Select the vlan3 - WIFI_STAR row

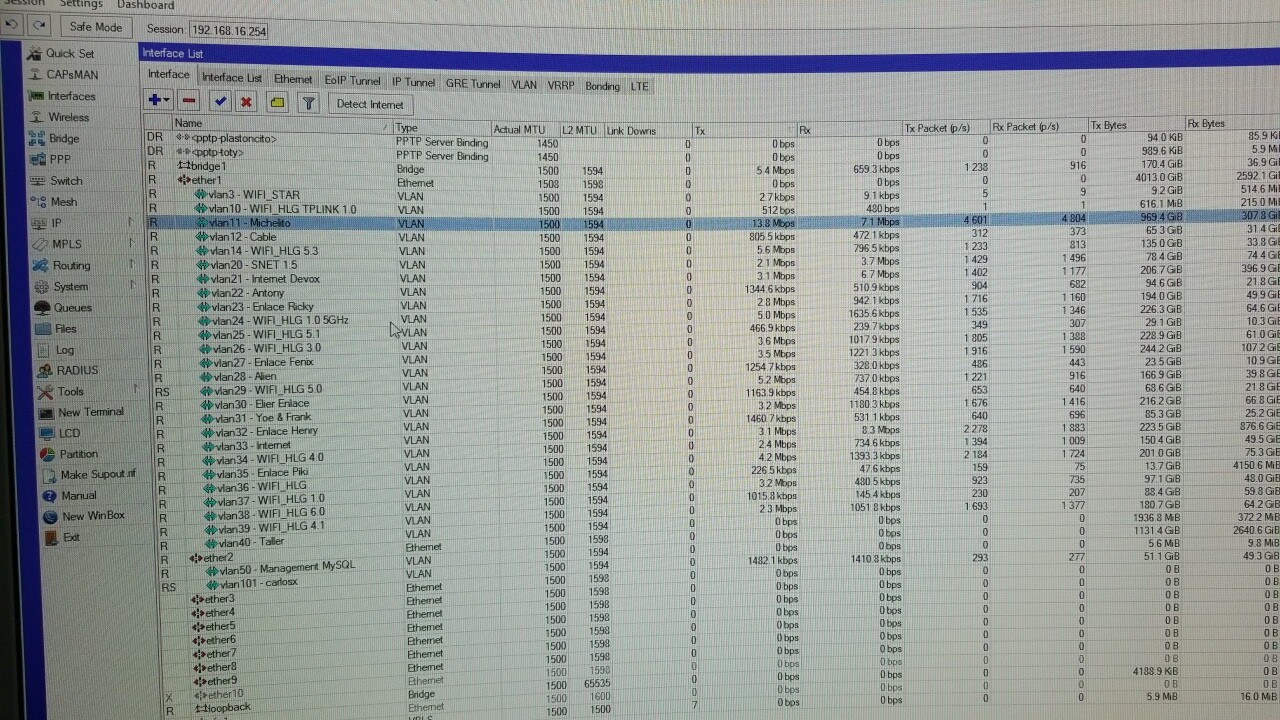(712, 196)
